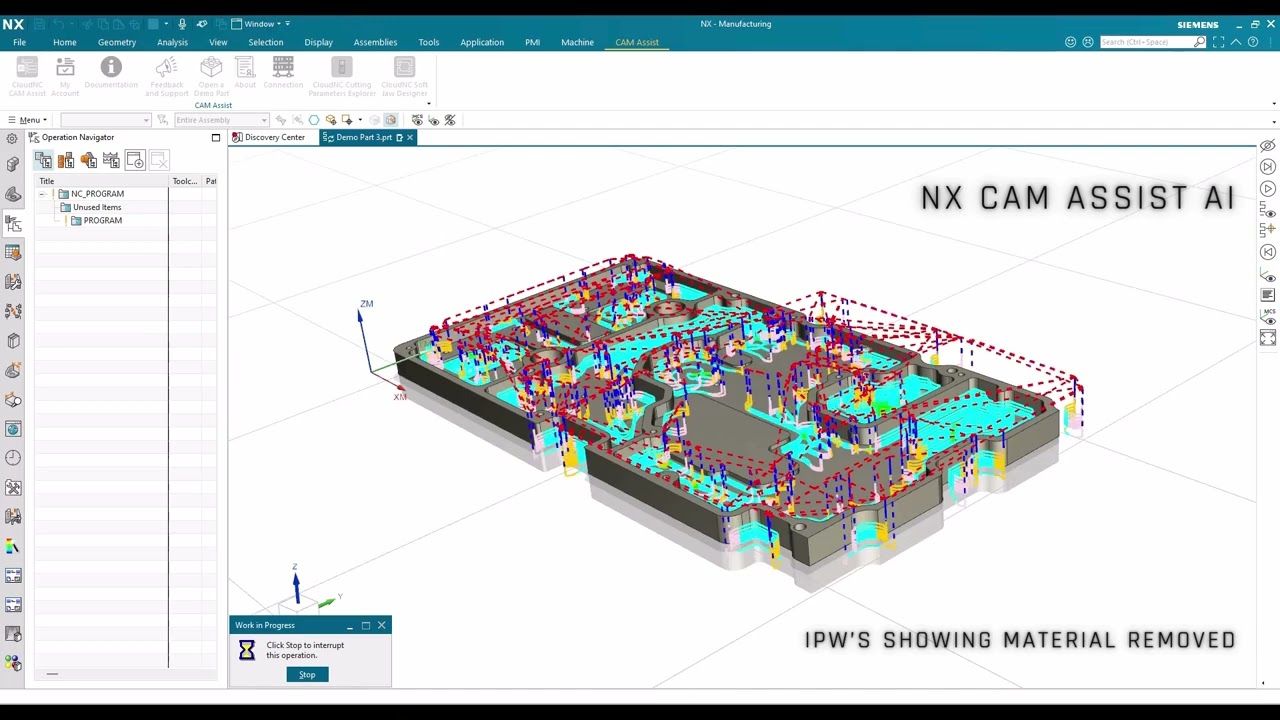Open the settings gear in resource bar
The image size is (1280, 720).
click(12, 138)
